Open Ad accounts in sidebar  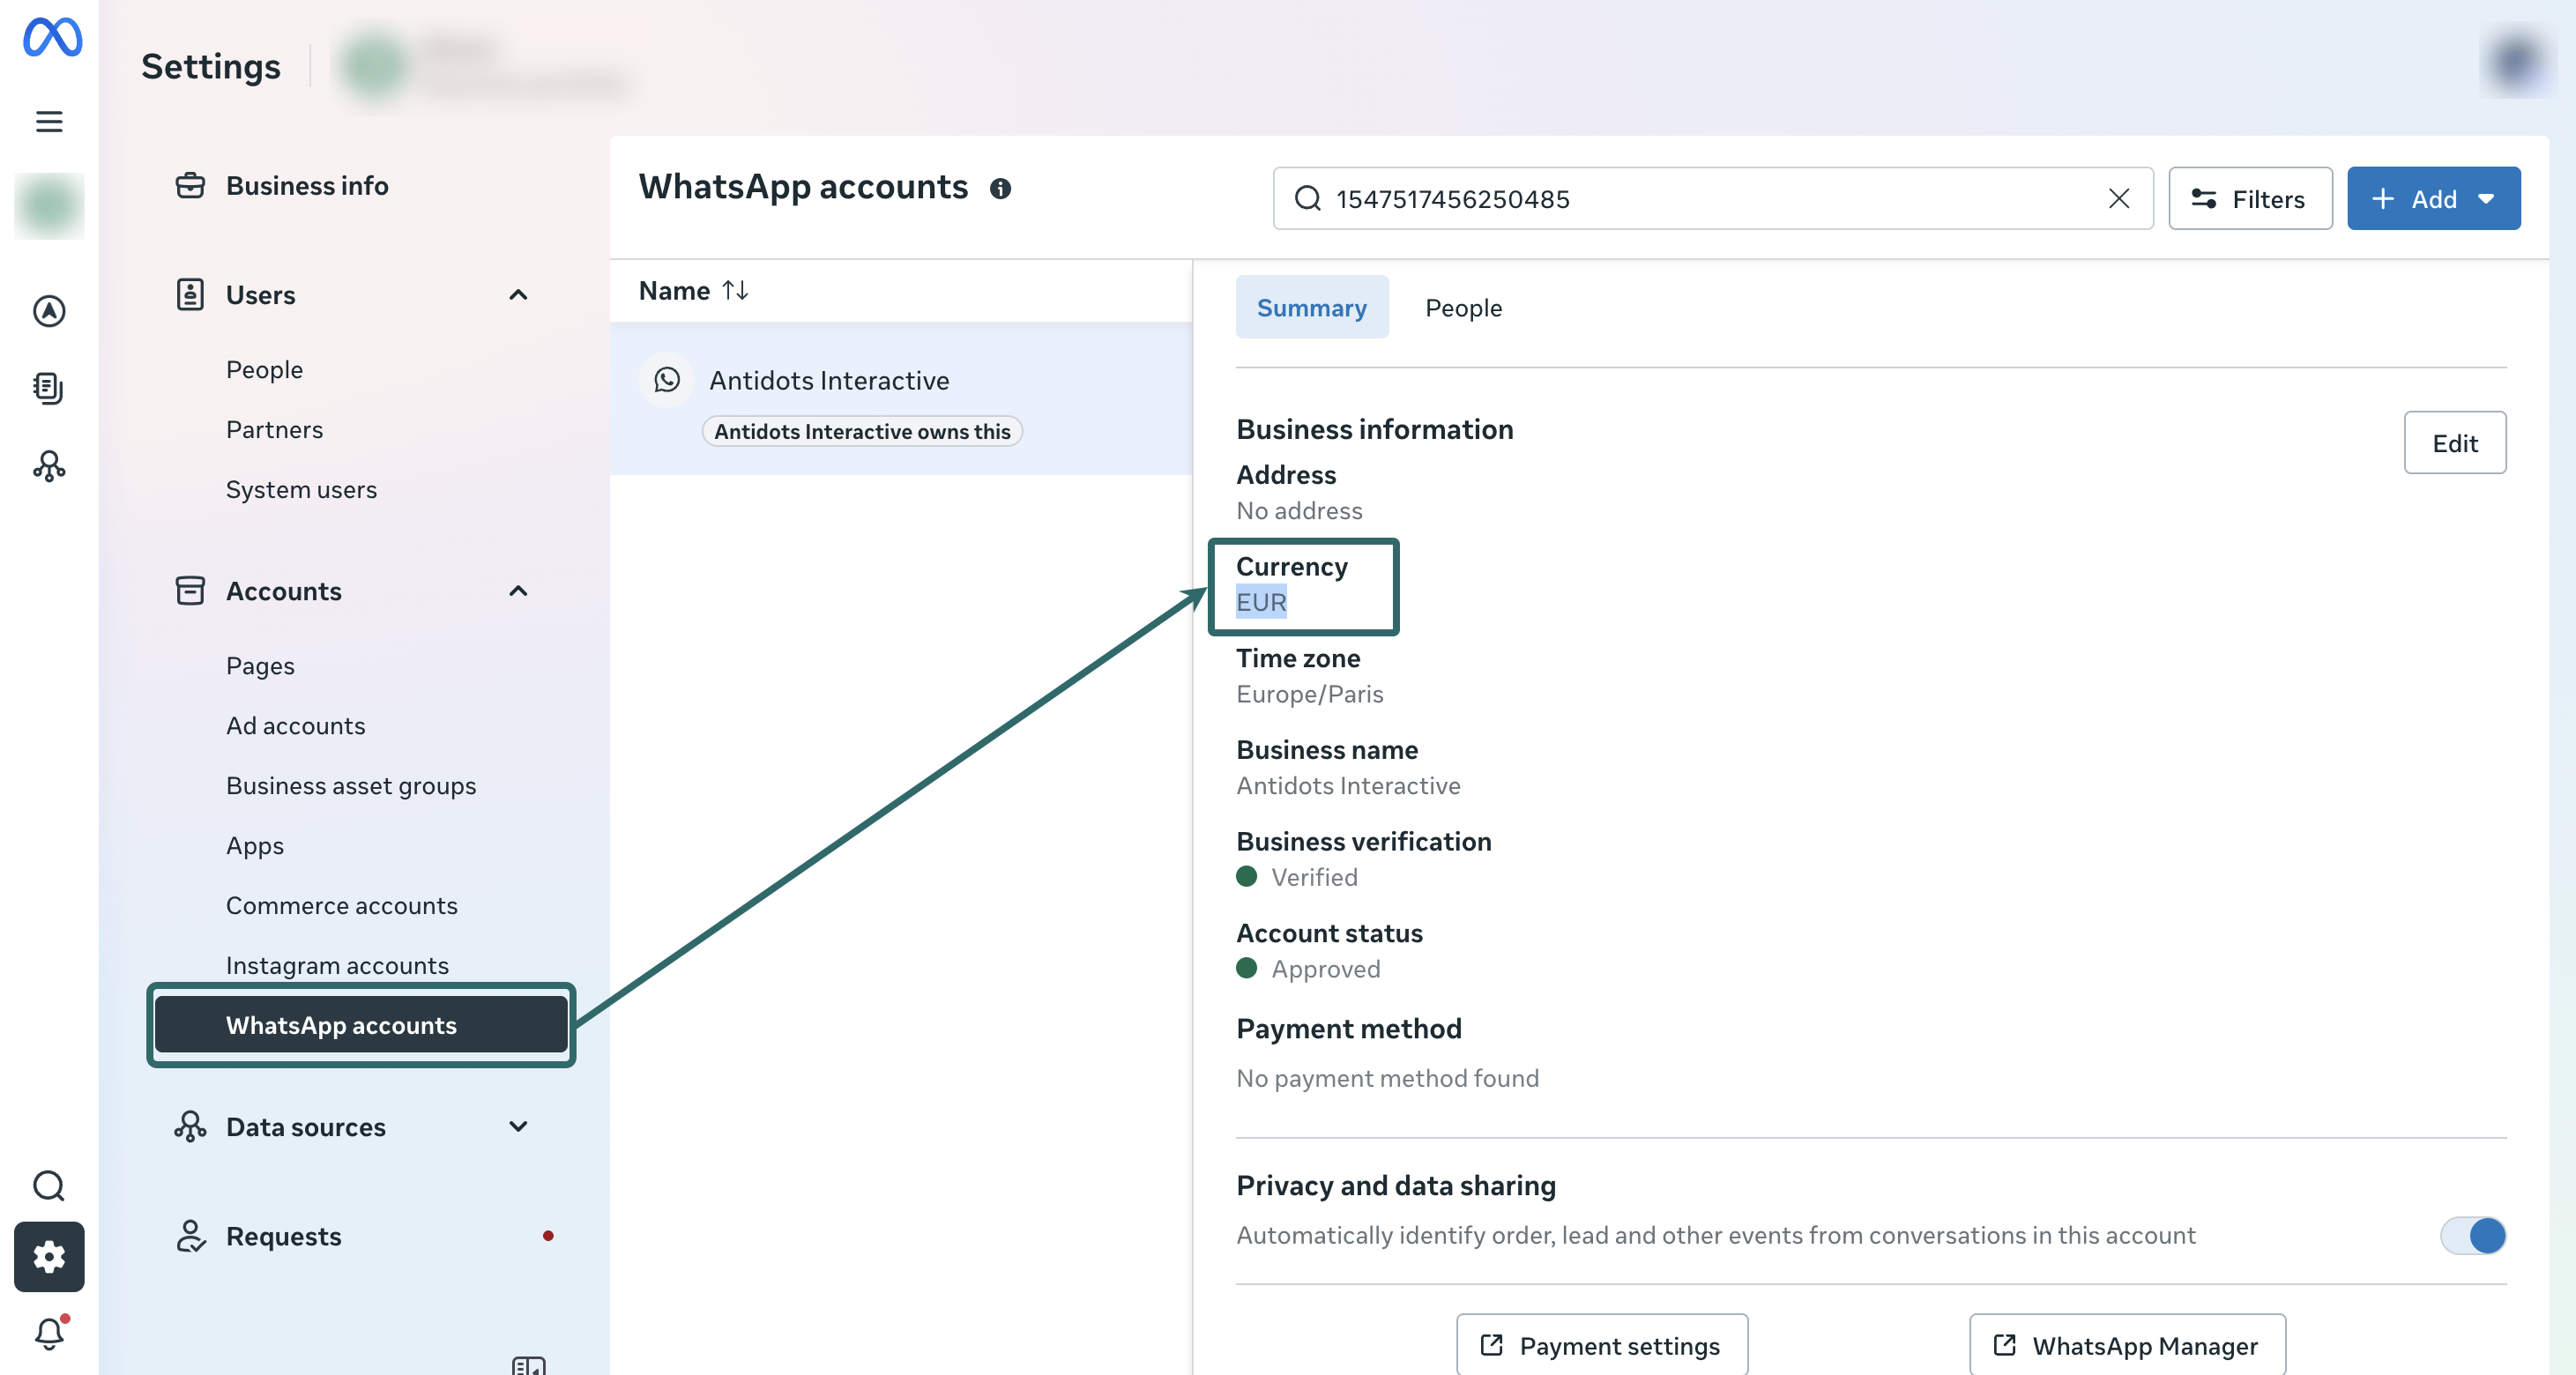(296, 726)
